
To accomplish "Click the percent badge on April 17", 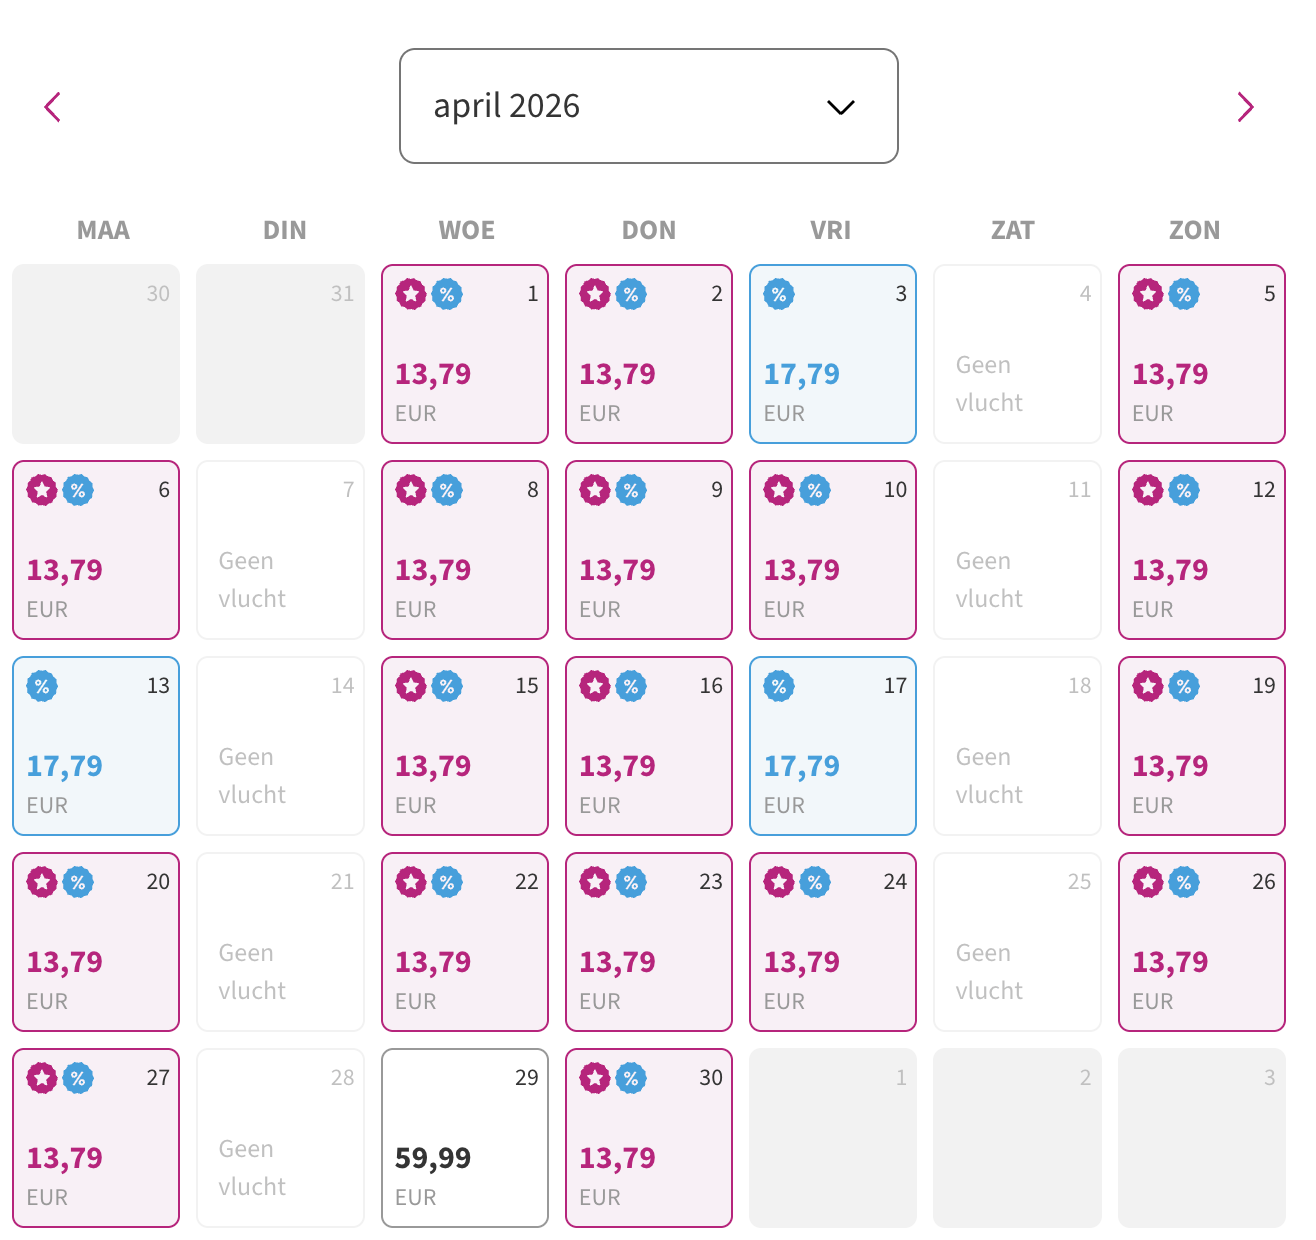I will pos(779,687).
